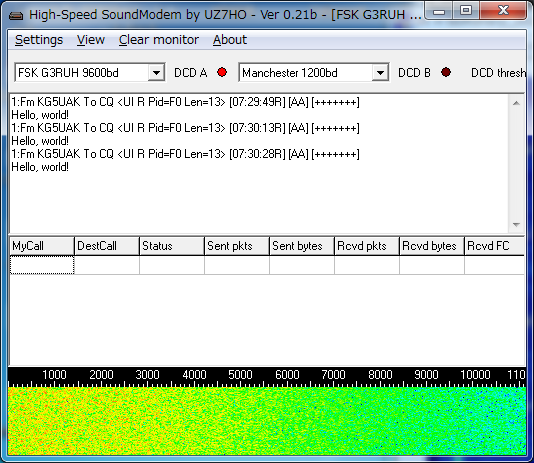534x463 pixels.
Task: Click the monitor scrollbar down arrow
Action: (x=516, y=225)
